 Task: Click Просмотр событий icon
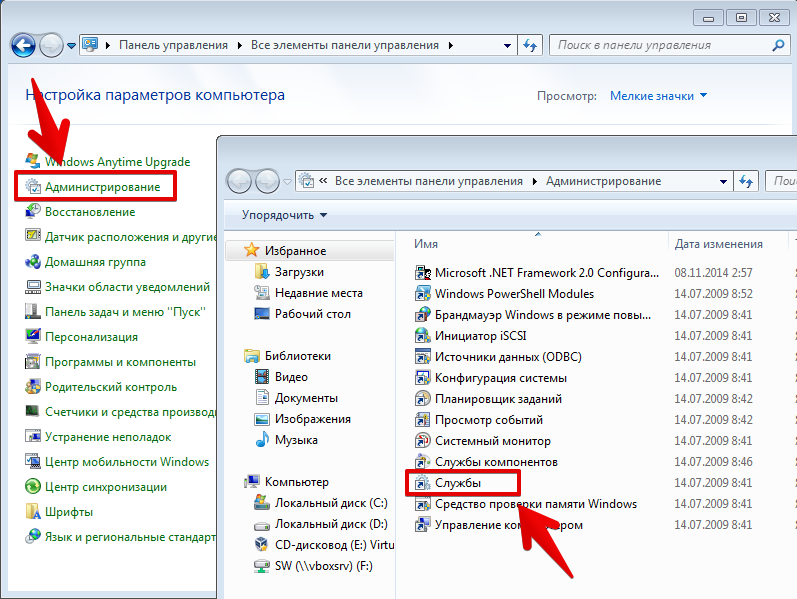(x=423, y=420)
